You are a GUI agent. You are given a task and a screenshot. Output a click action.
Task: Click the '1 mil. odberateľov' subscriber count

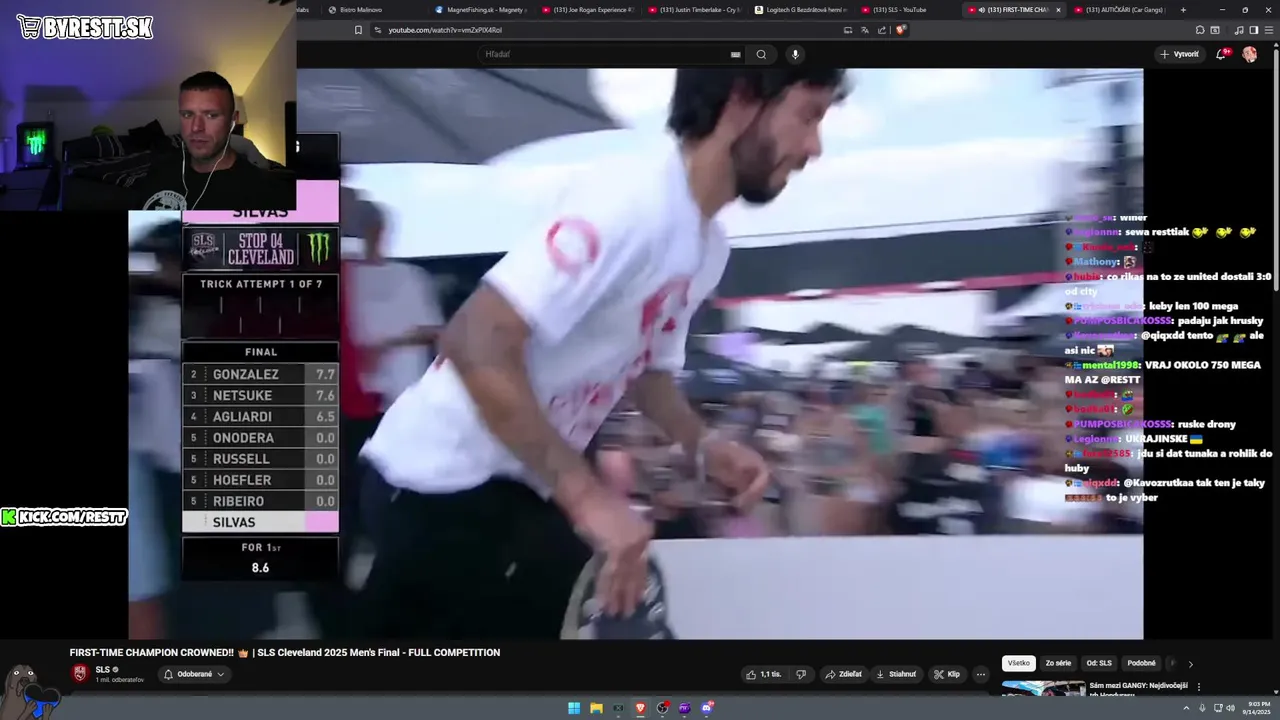(x=120, y=680)
